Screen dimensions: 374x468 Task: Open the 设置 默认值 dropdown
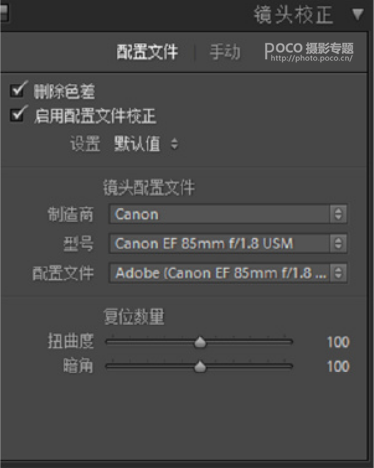pyautogui.click(x=146, y=144)
